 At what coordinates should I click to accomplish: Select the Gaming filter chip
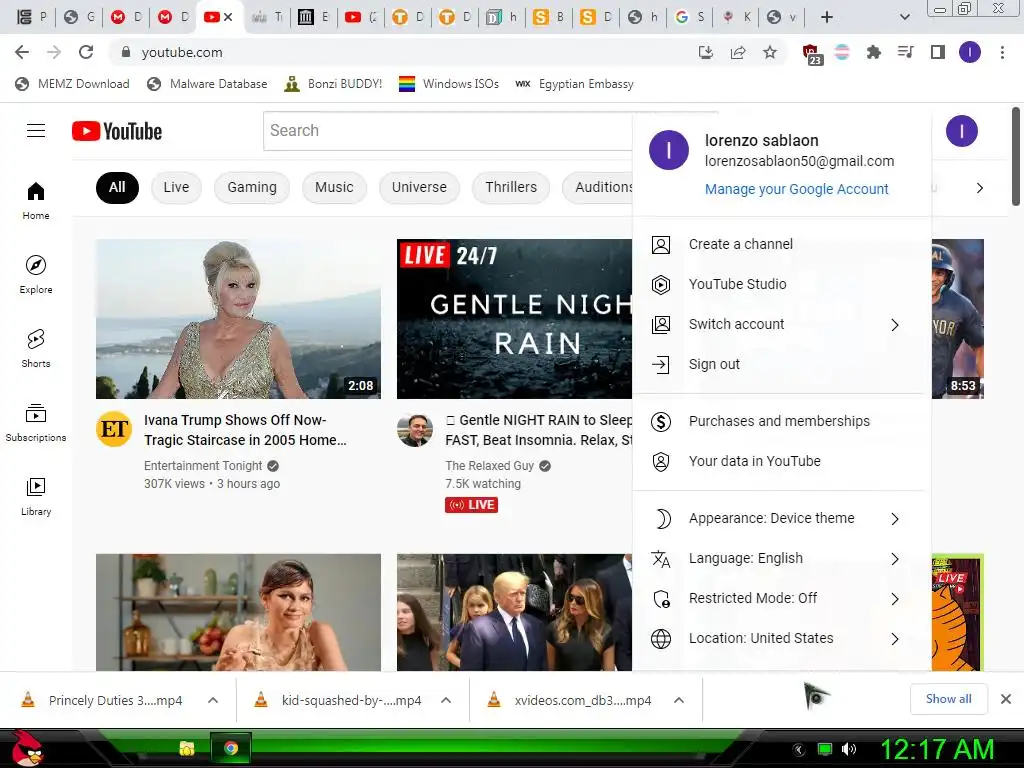251,188
